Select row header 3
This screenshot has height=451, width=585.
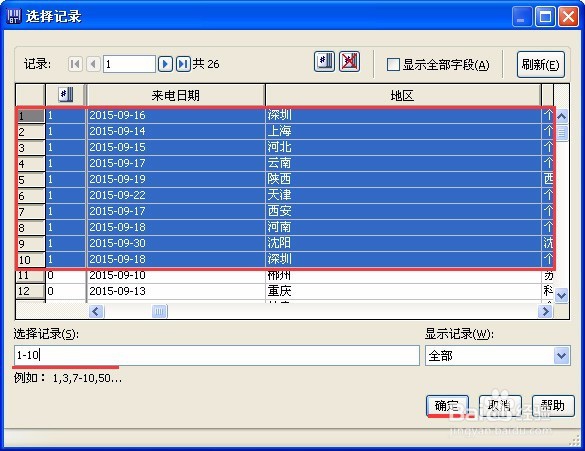tap(31, 148)
